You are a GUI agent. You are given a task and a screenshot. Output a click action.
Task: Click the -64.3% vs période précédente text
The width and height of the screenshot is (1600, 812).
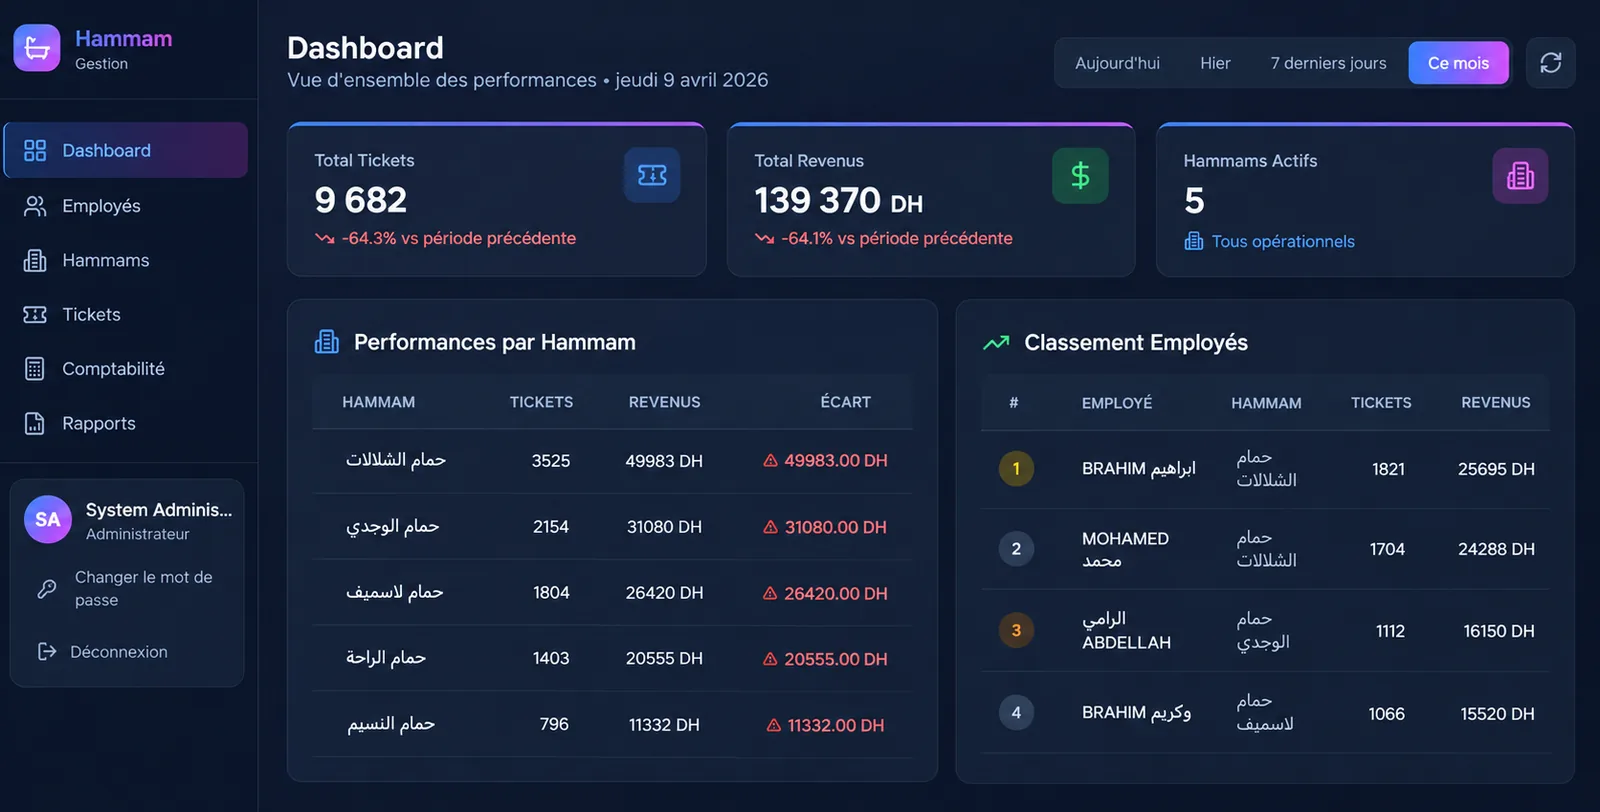click(x=459, y=238)
